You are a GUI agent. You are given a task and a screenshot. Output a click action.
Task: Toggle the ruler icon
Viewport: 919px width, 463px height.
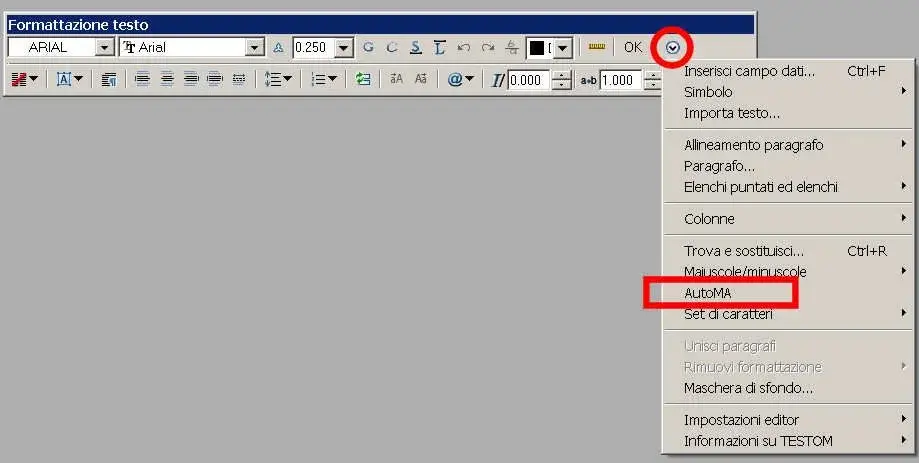point(597,47)
